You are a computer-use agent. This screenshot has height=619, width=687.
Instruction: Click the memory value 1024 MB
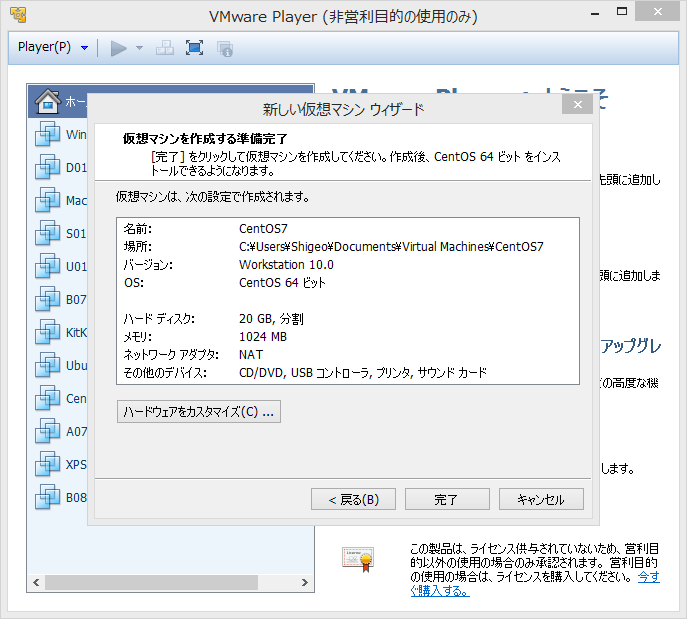pos(263,336)
